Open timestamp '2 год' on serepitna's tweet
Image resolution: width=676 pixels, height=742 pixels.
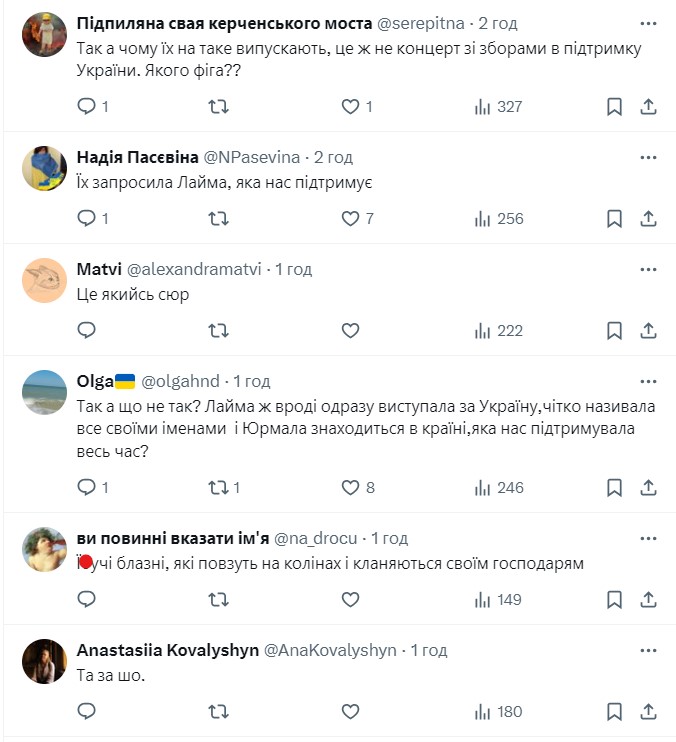point(497,22)
